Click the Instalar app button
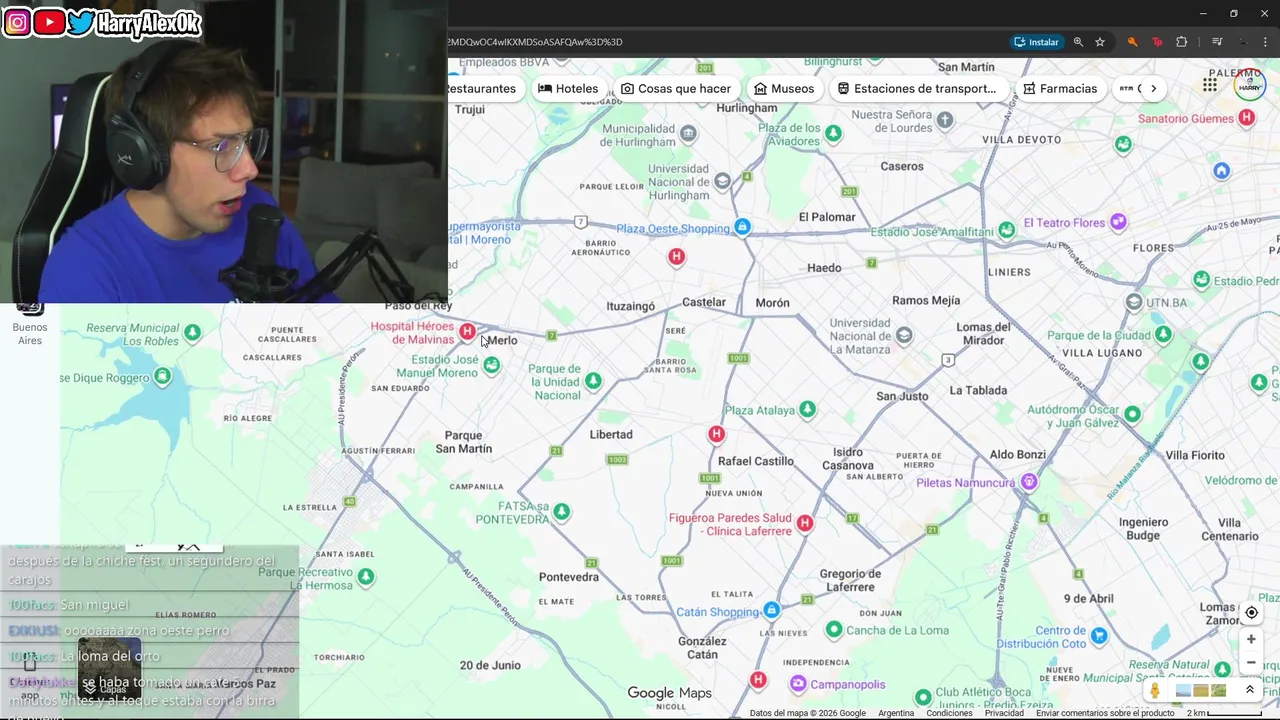Screen dimensions: 1280x720 click(x=1036, y=42)
